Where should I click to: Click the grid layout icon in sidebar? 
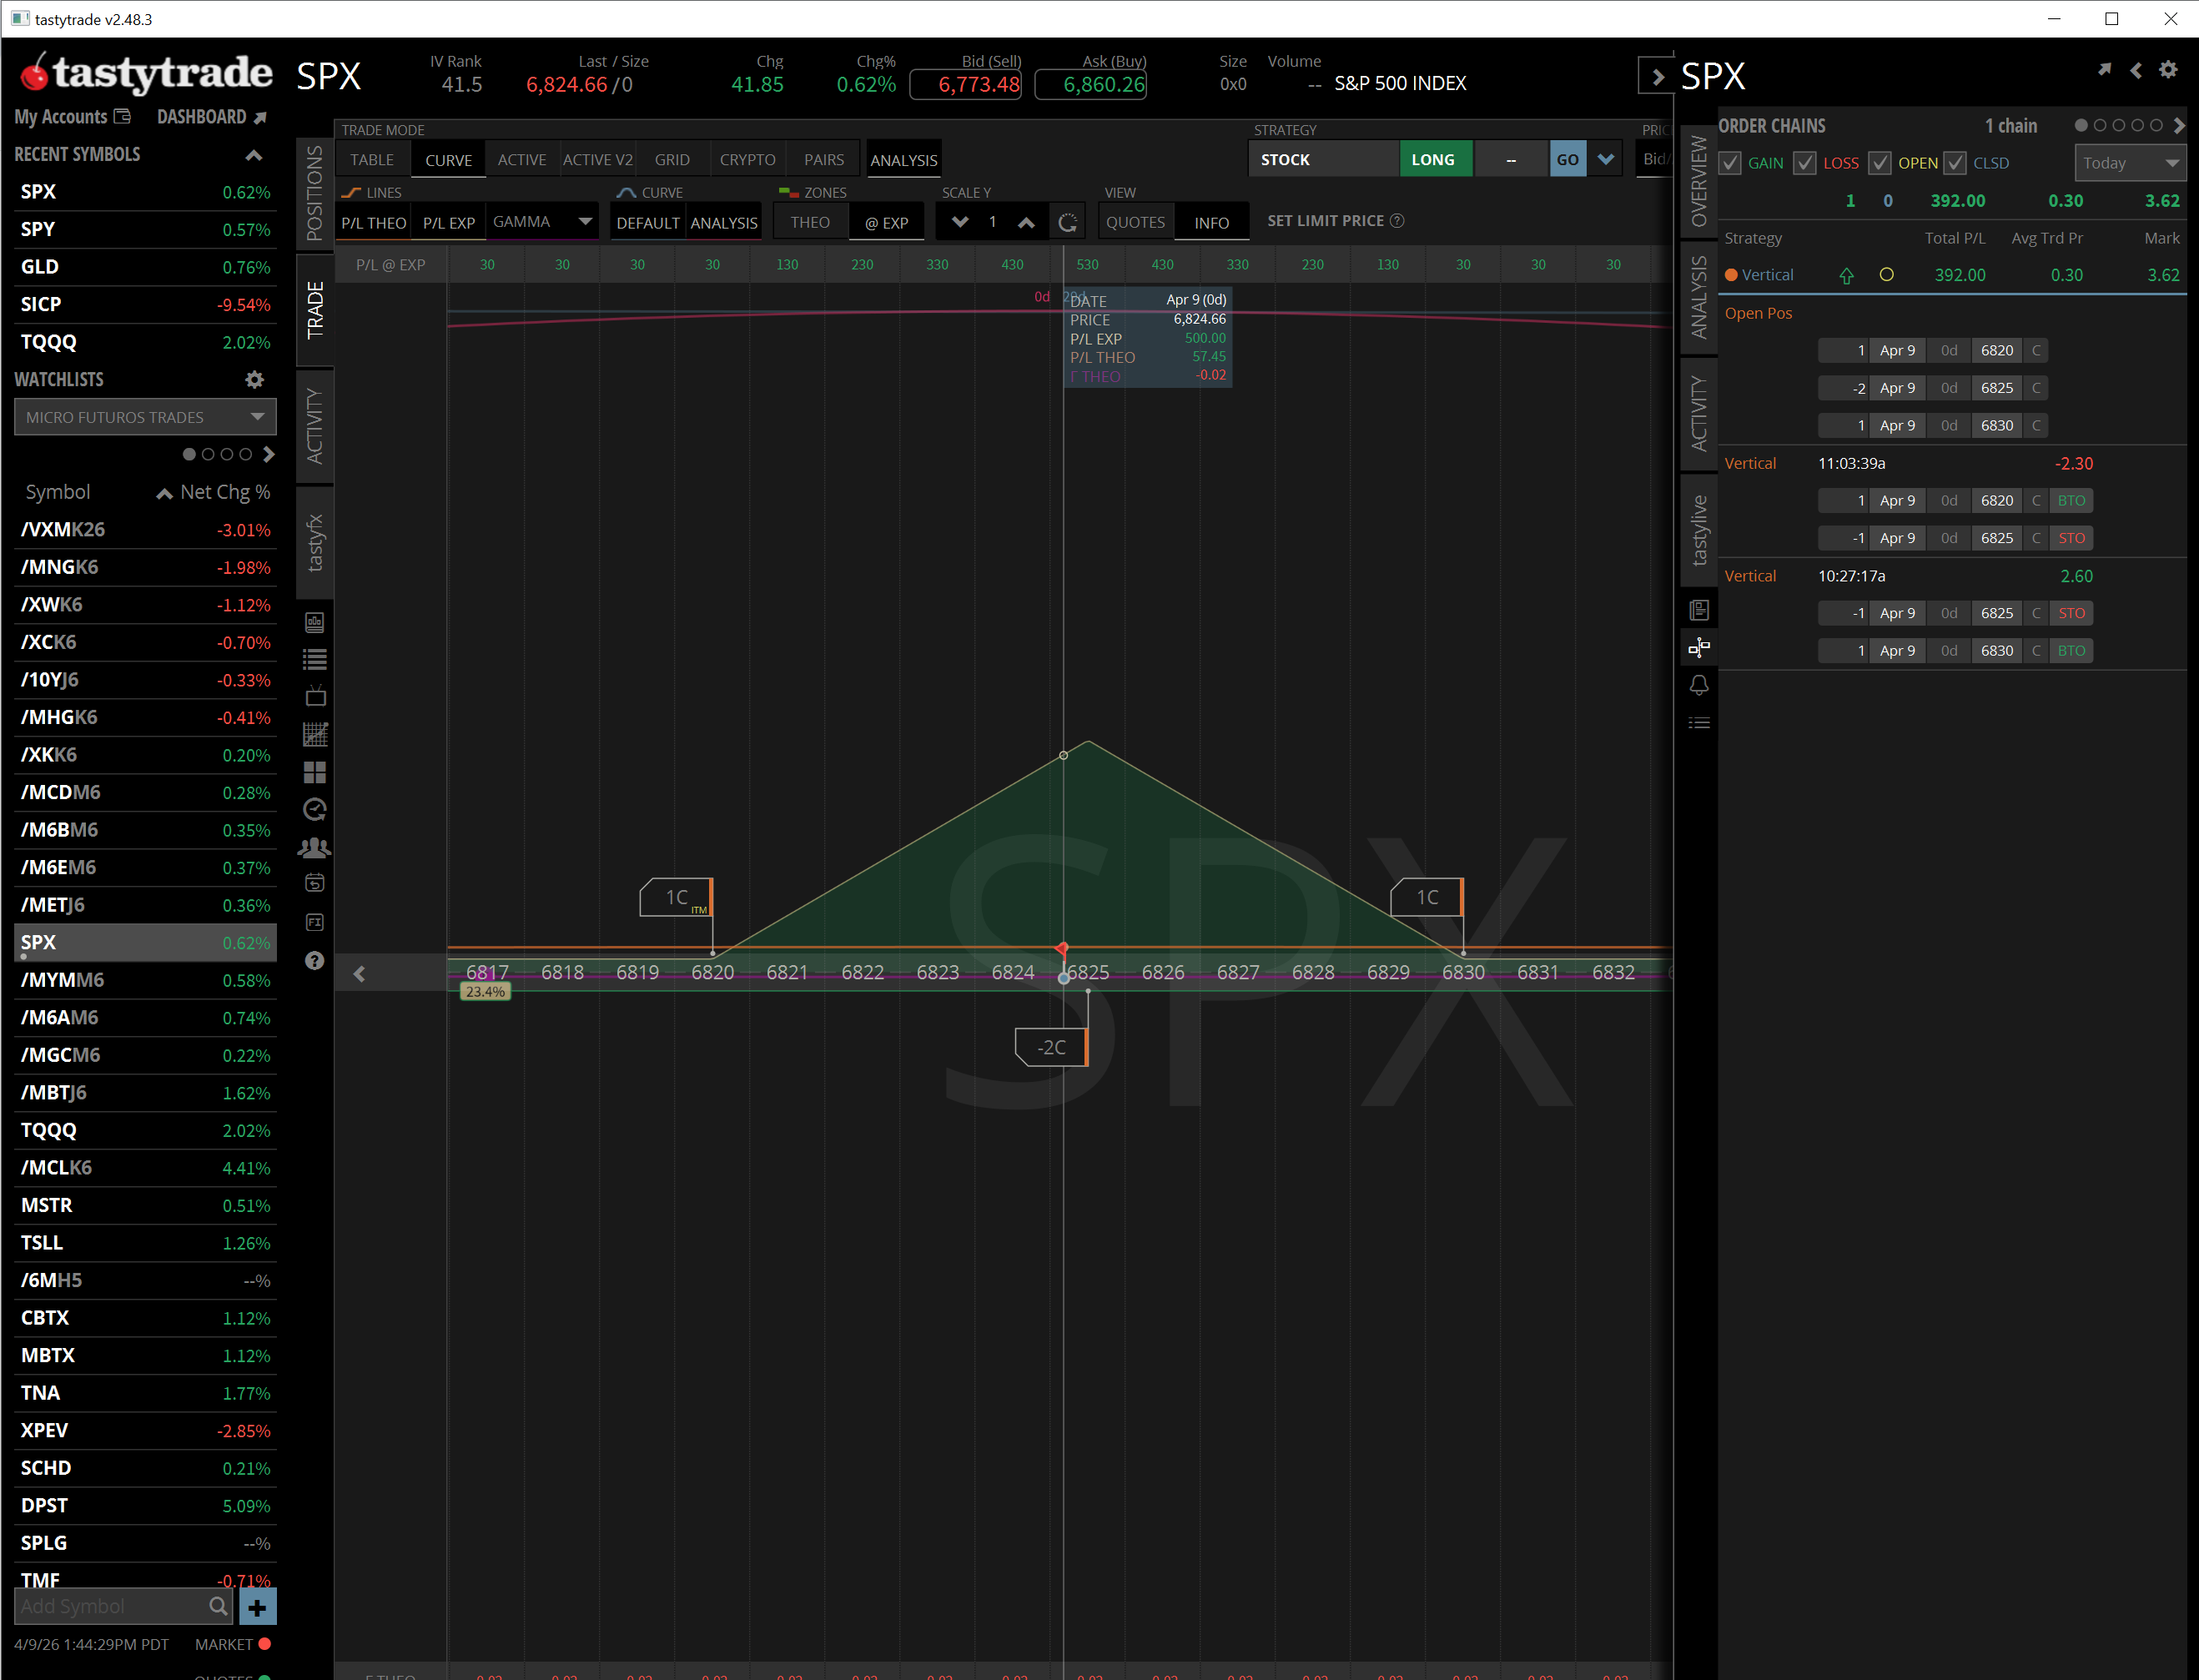(x=314, y=773)
